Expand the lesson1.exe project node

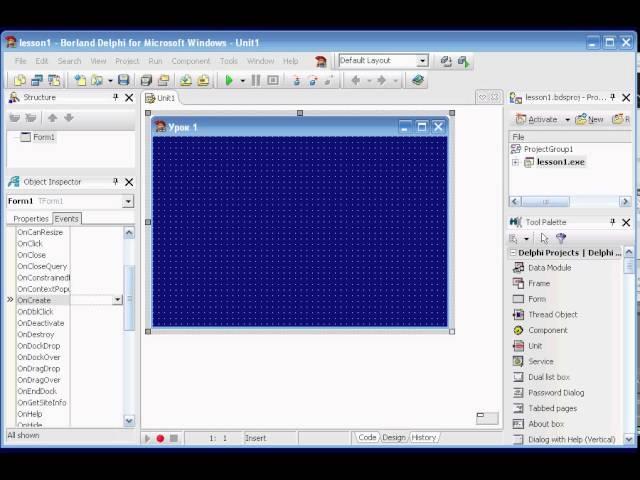[x=516, y=162]
